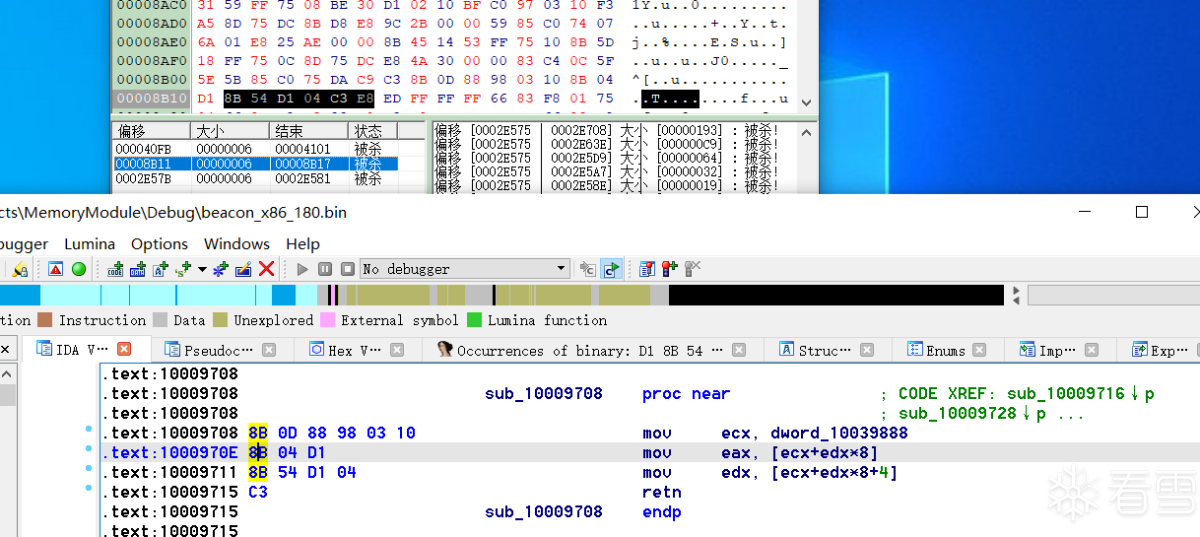
Task: Open the Help menu
Action: point(303,244)
